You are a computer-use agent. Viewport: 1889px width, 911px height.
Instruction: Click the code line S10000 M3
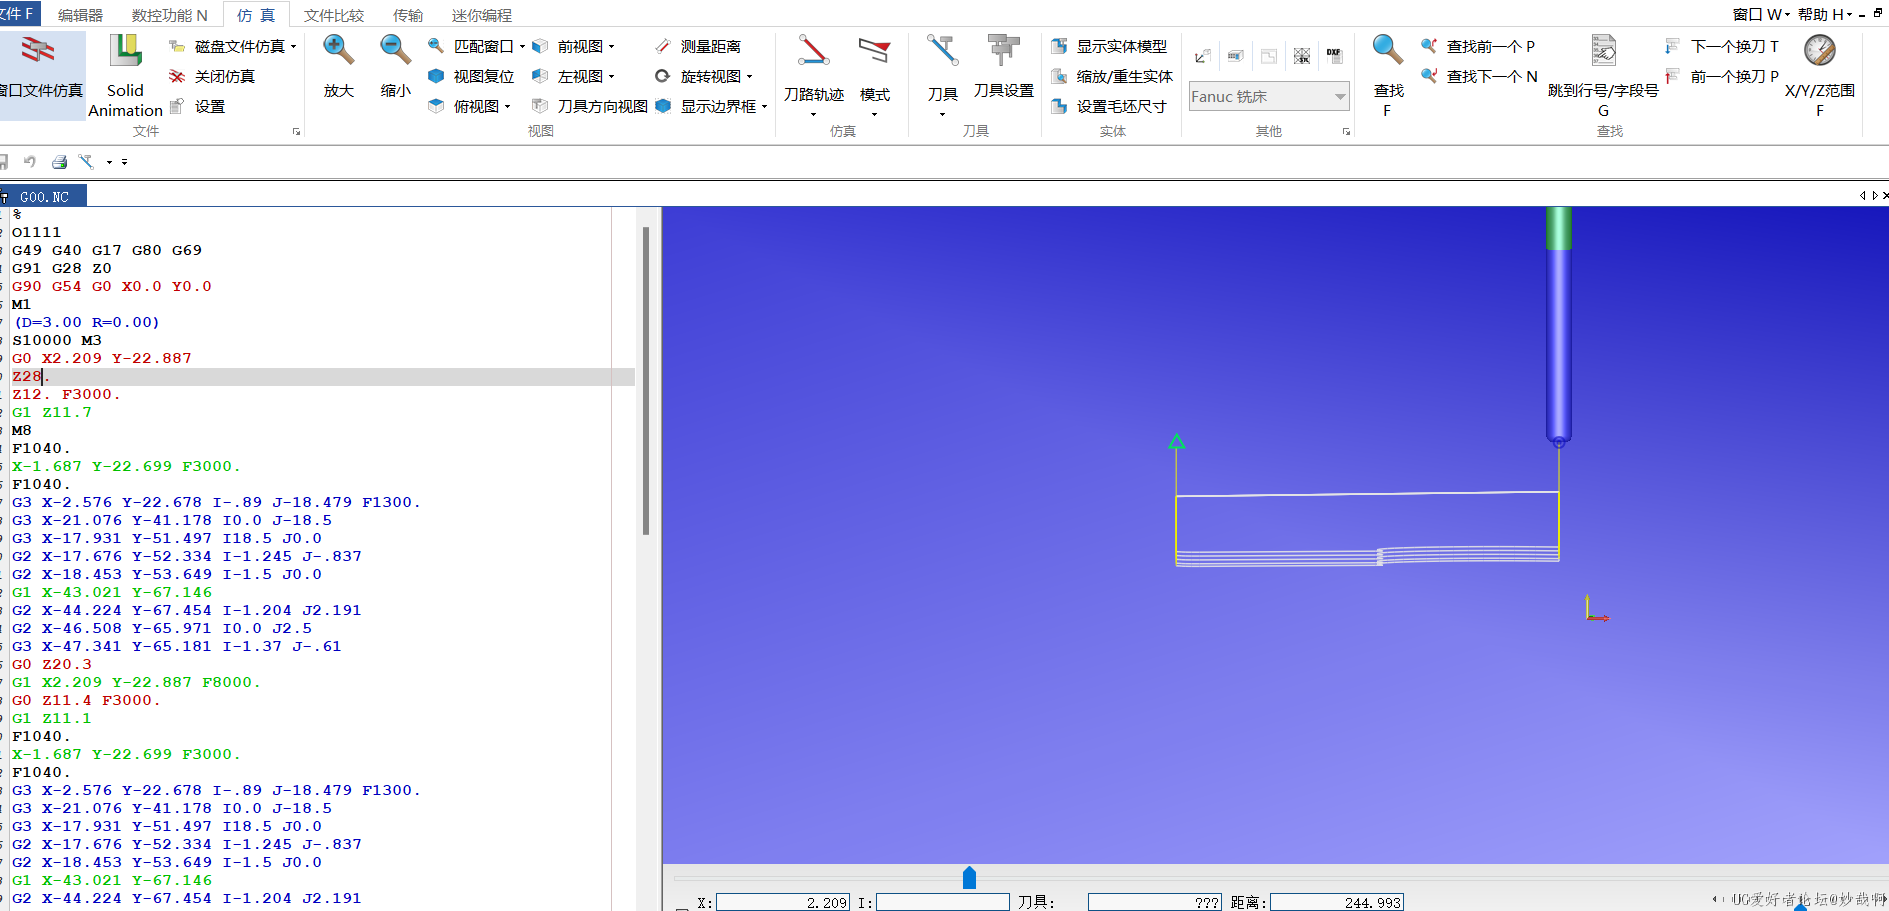(57, 340)
